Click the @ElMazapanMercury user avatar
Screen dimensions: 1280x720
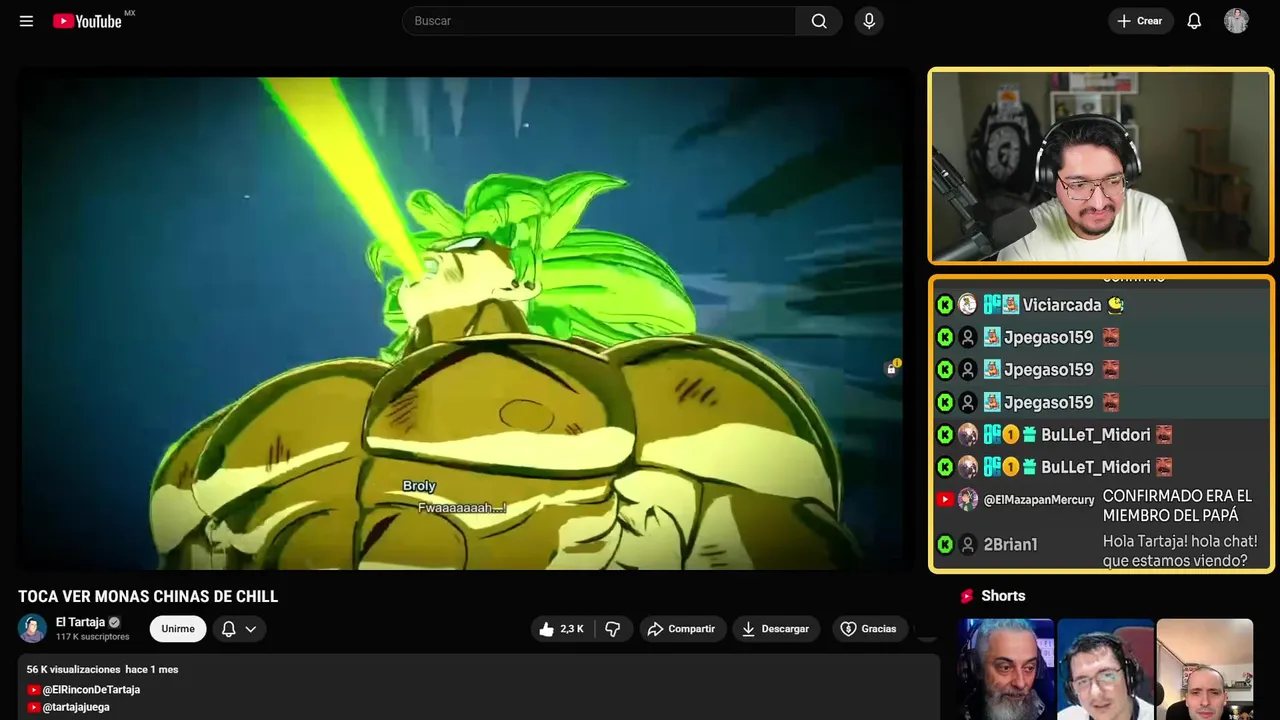pos(968,500)
